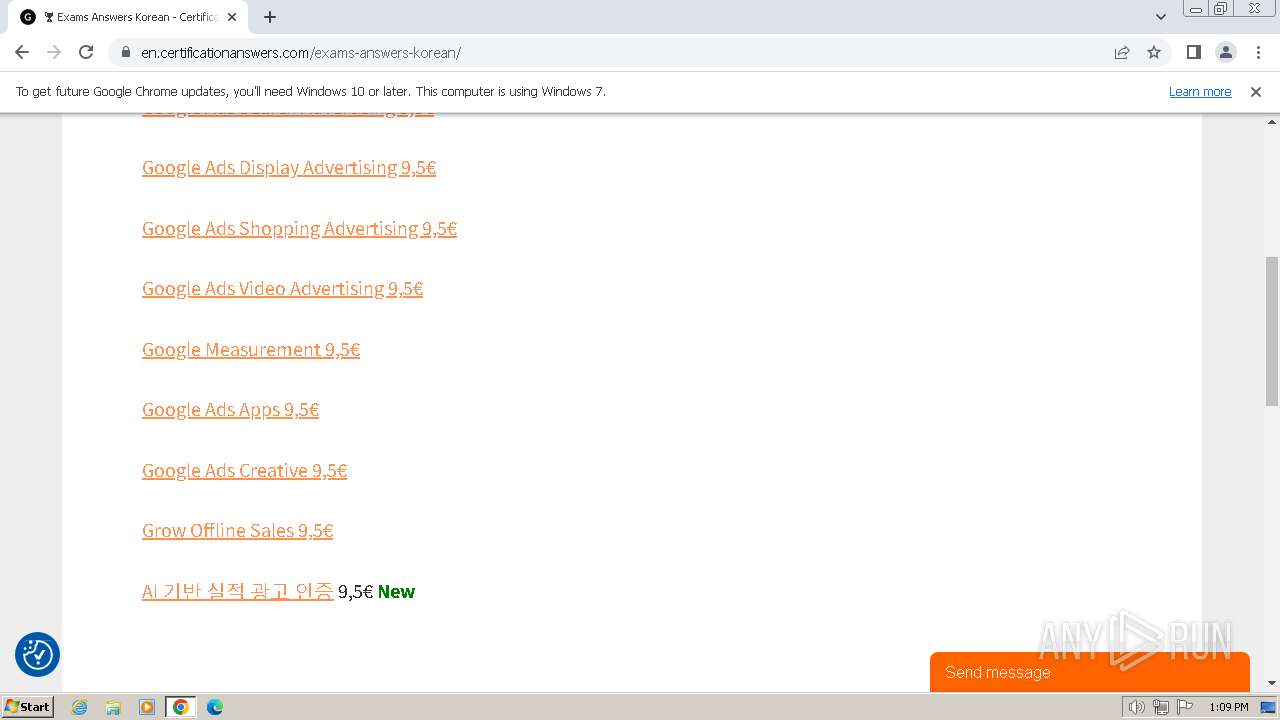Open Google Measurement 9,5€ link

coord(251,350)
